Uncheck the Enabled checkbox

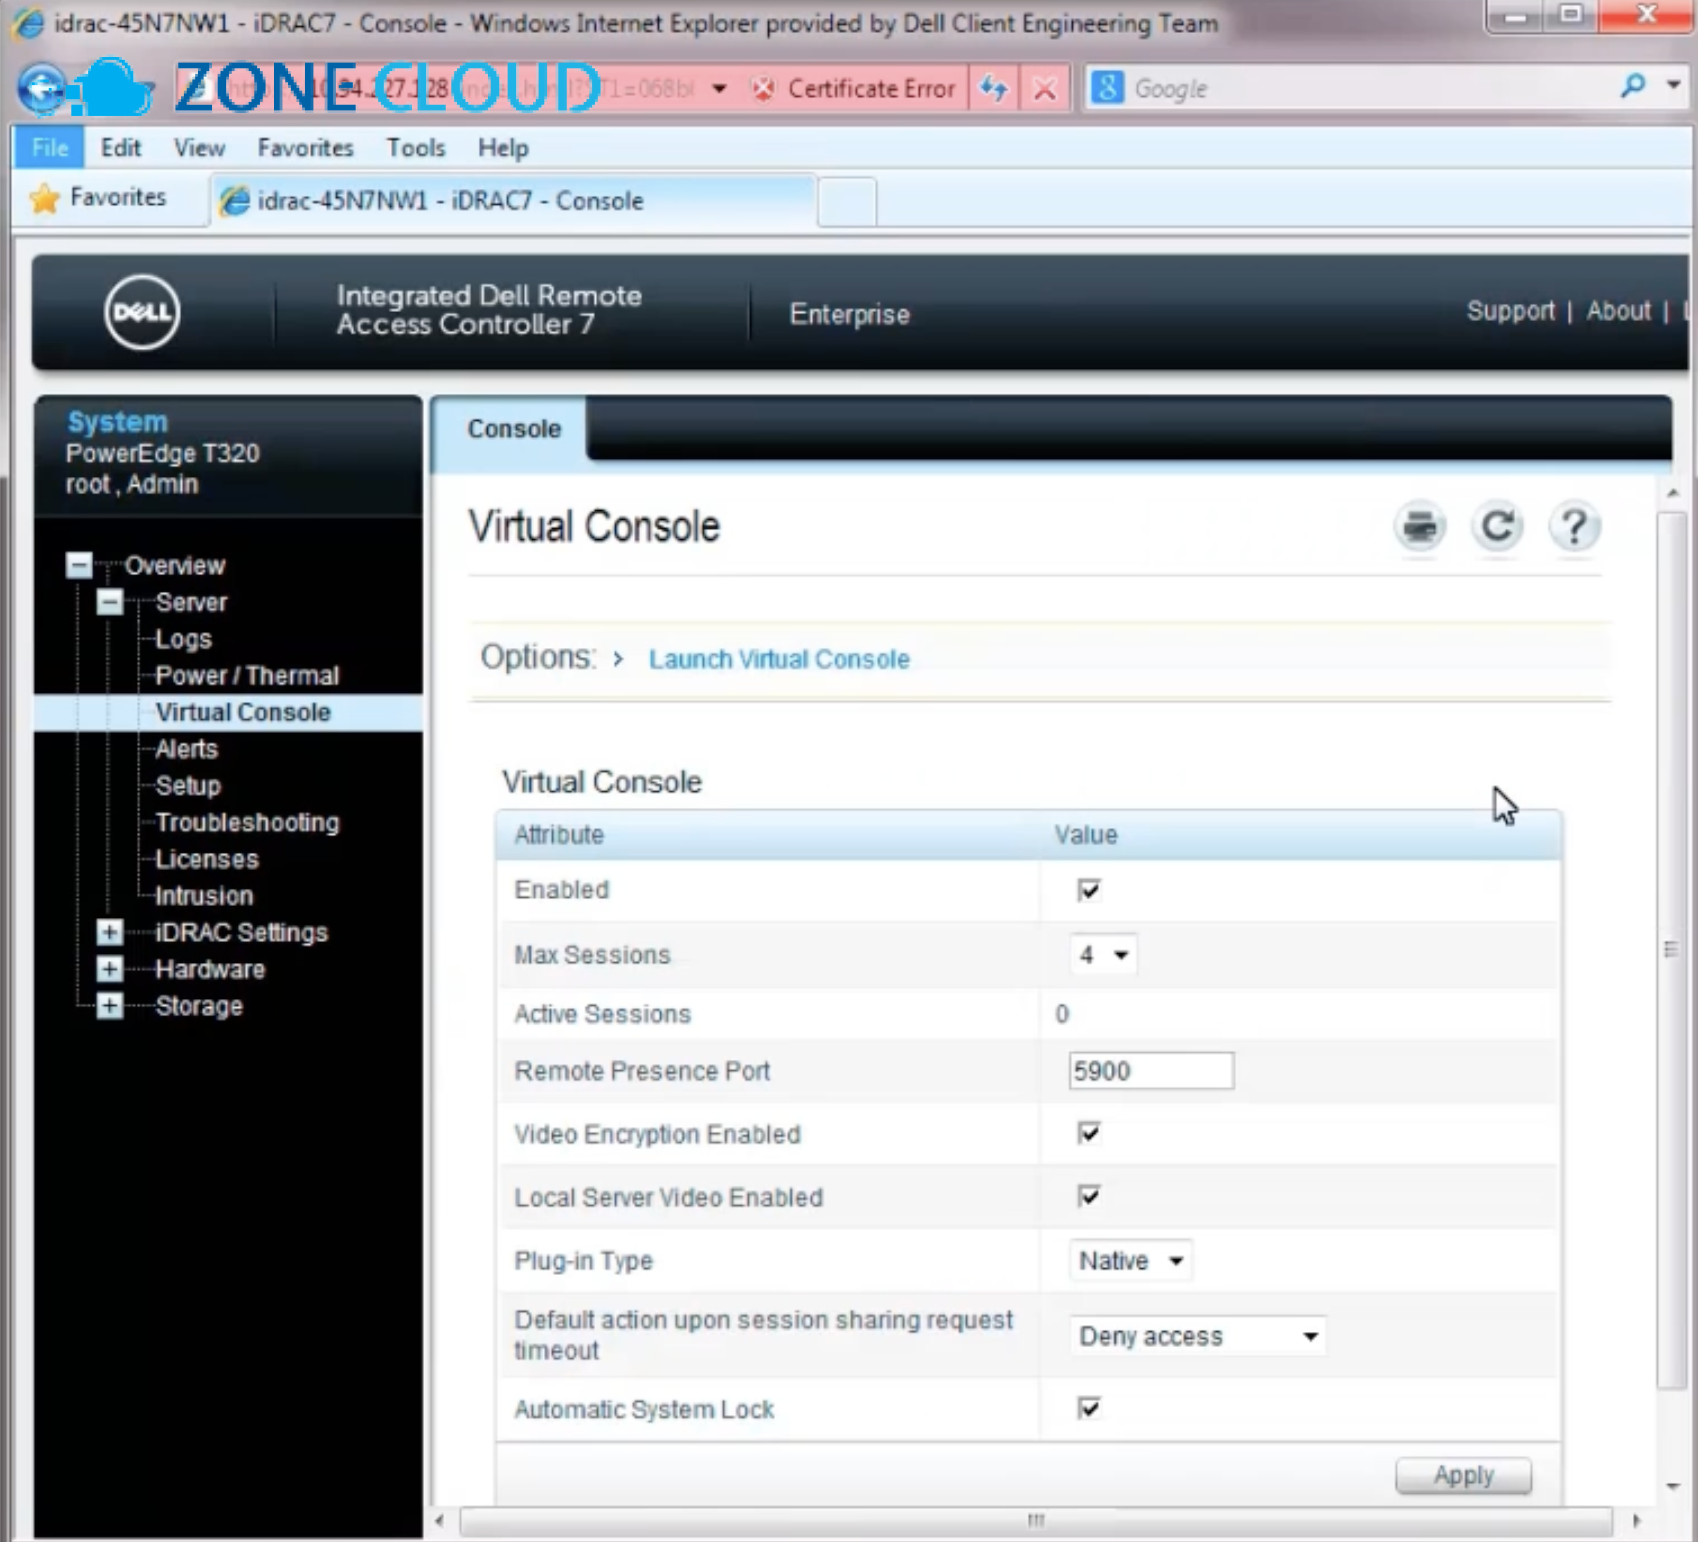click(1088, 890)
